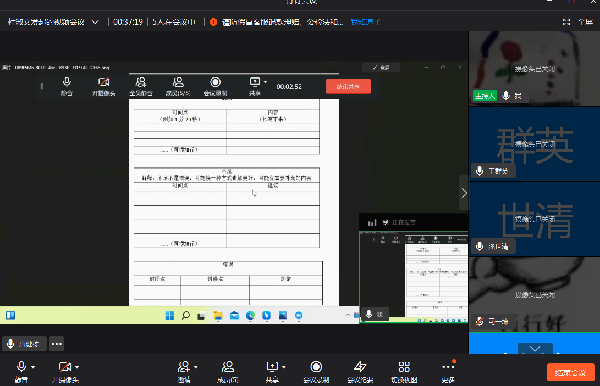Open camera options arrow in bottom toolbar
Screen dimensions: 600x386
(x=77, y=367)
